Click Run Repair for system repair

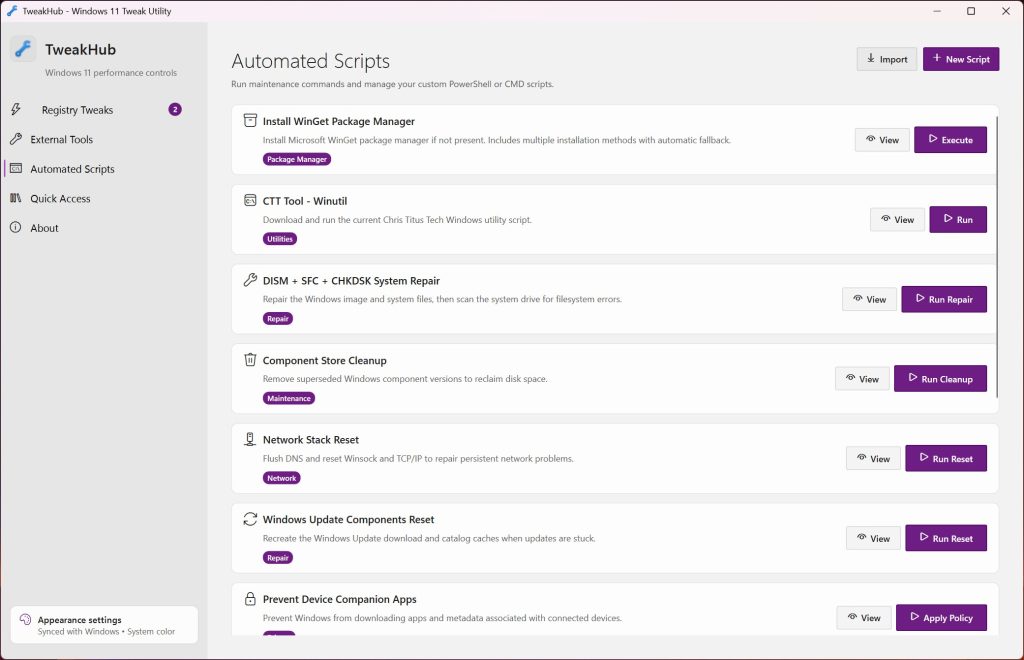pyautogui.click(x=944, y=299)
